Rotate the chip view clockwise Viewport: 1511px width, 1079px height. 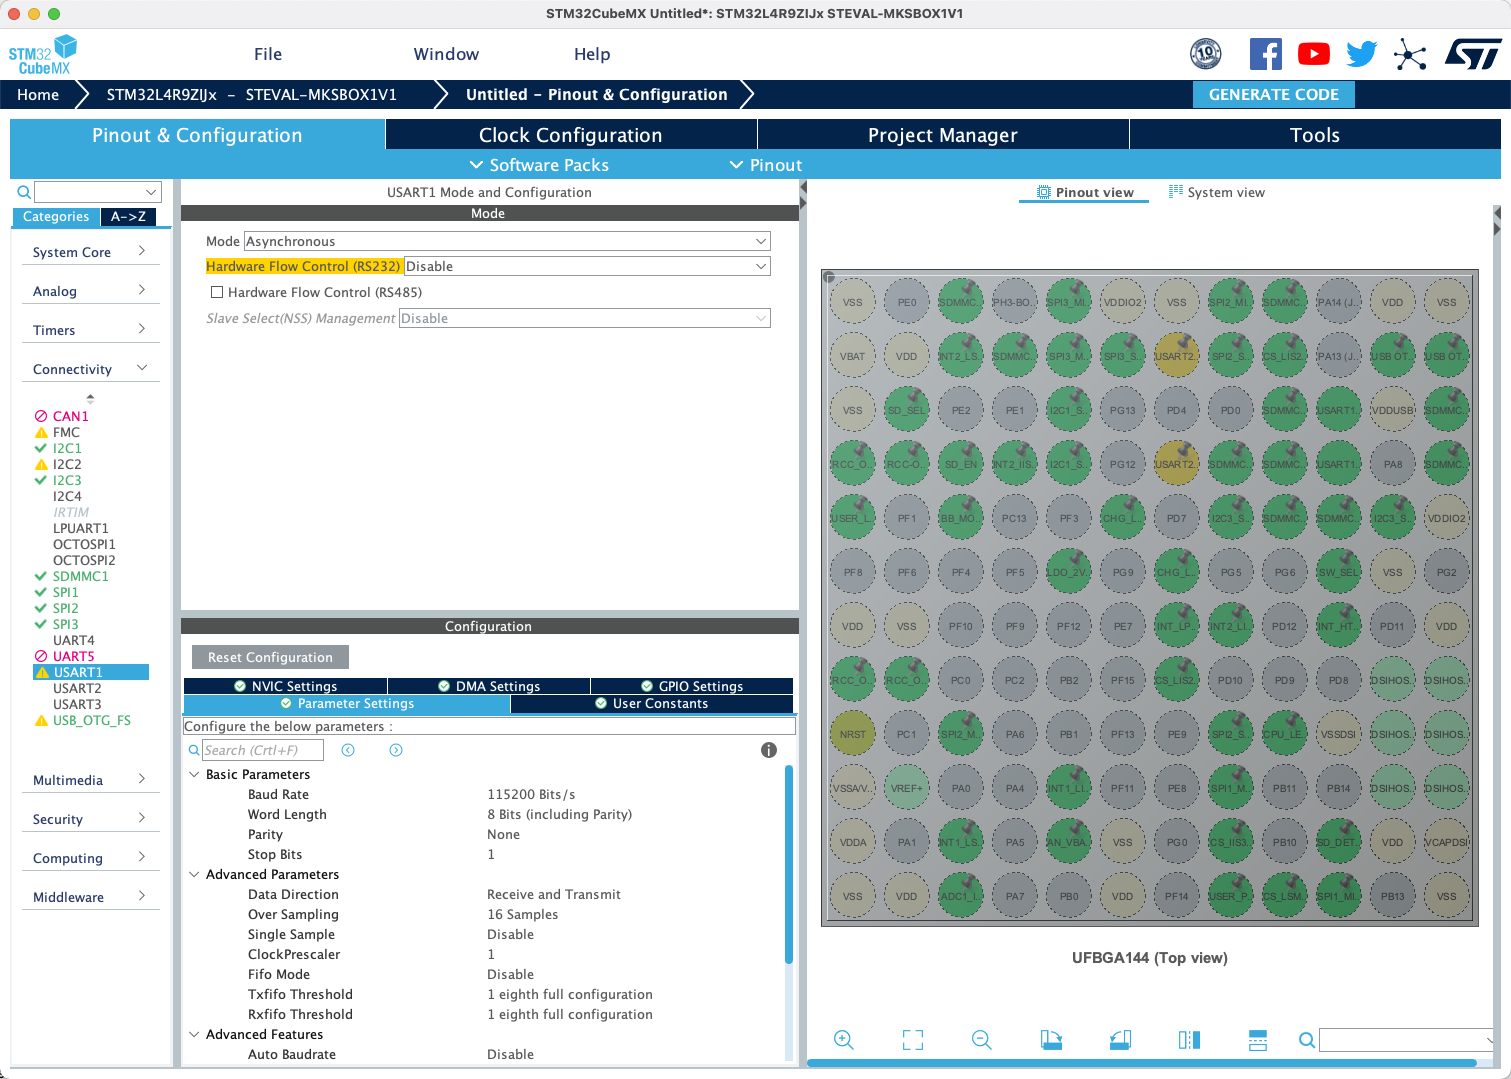[x=1051, y=1040]
